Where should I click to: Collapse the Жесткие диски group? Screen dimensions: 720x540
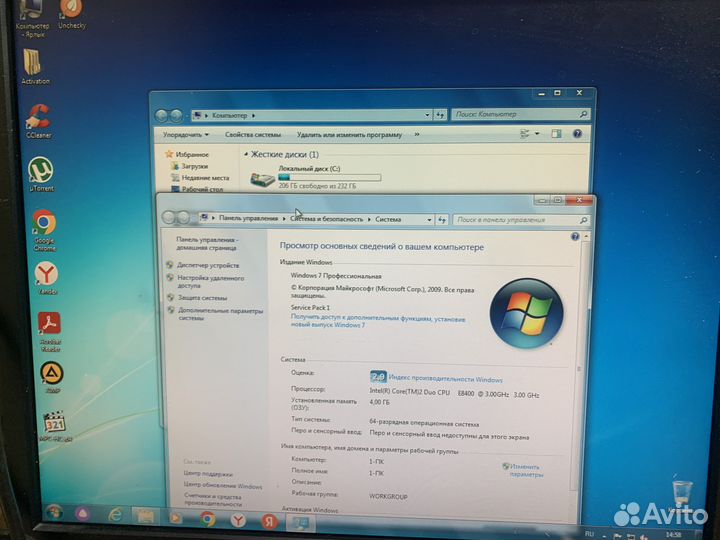pos(245,155)
